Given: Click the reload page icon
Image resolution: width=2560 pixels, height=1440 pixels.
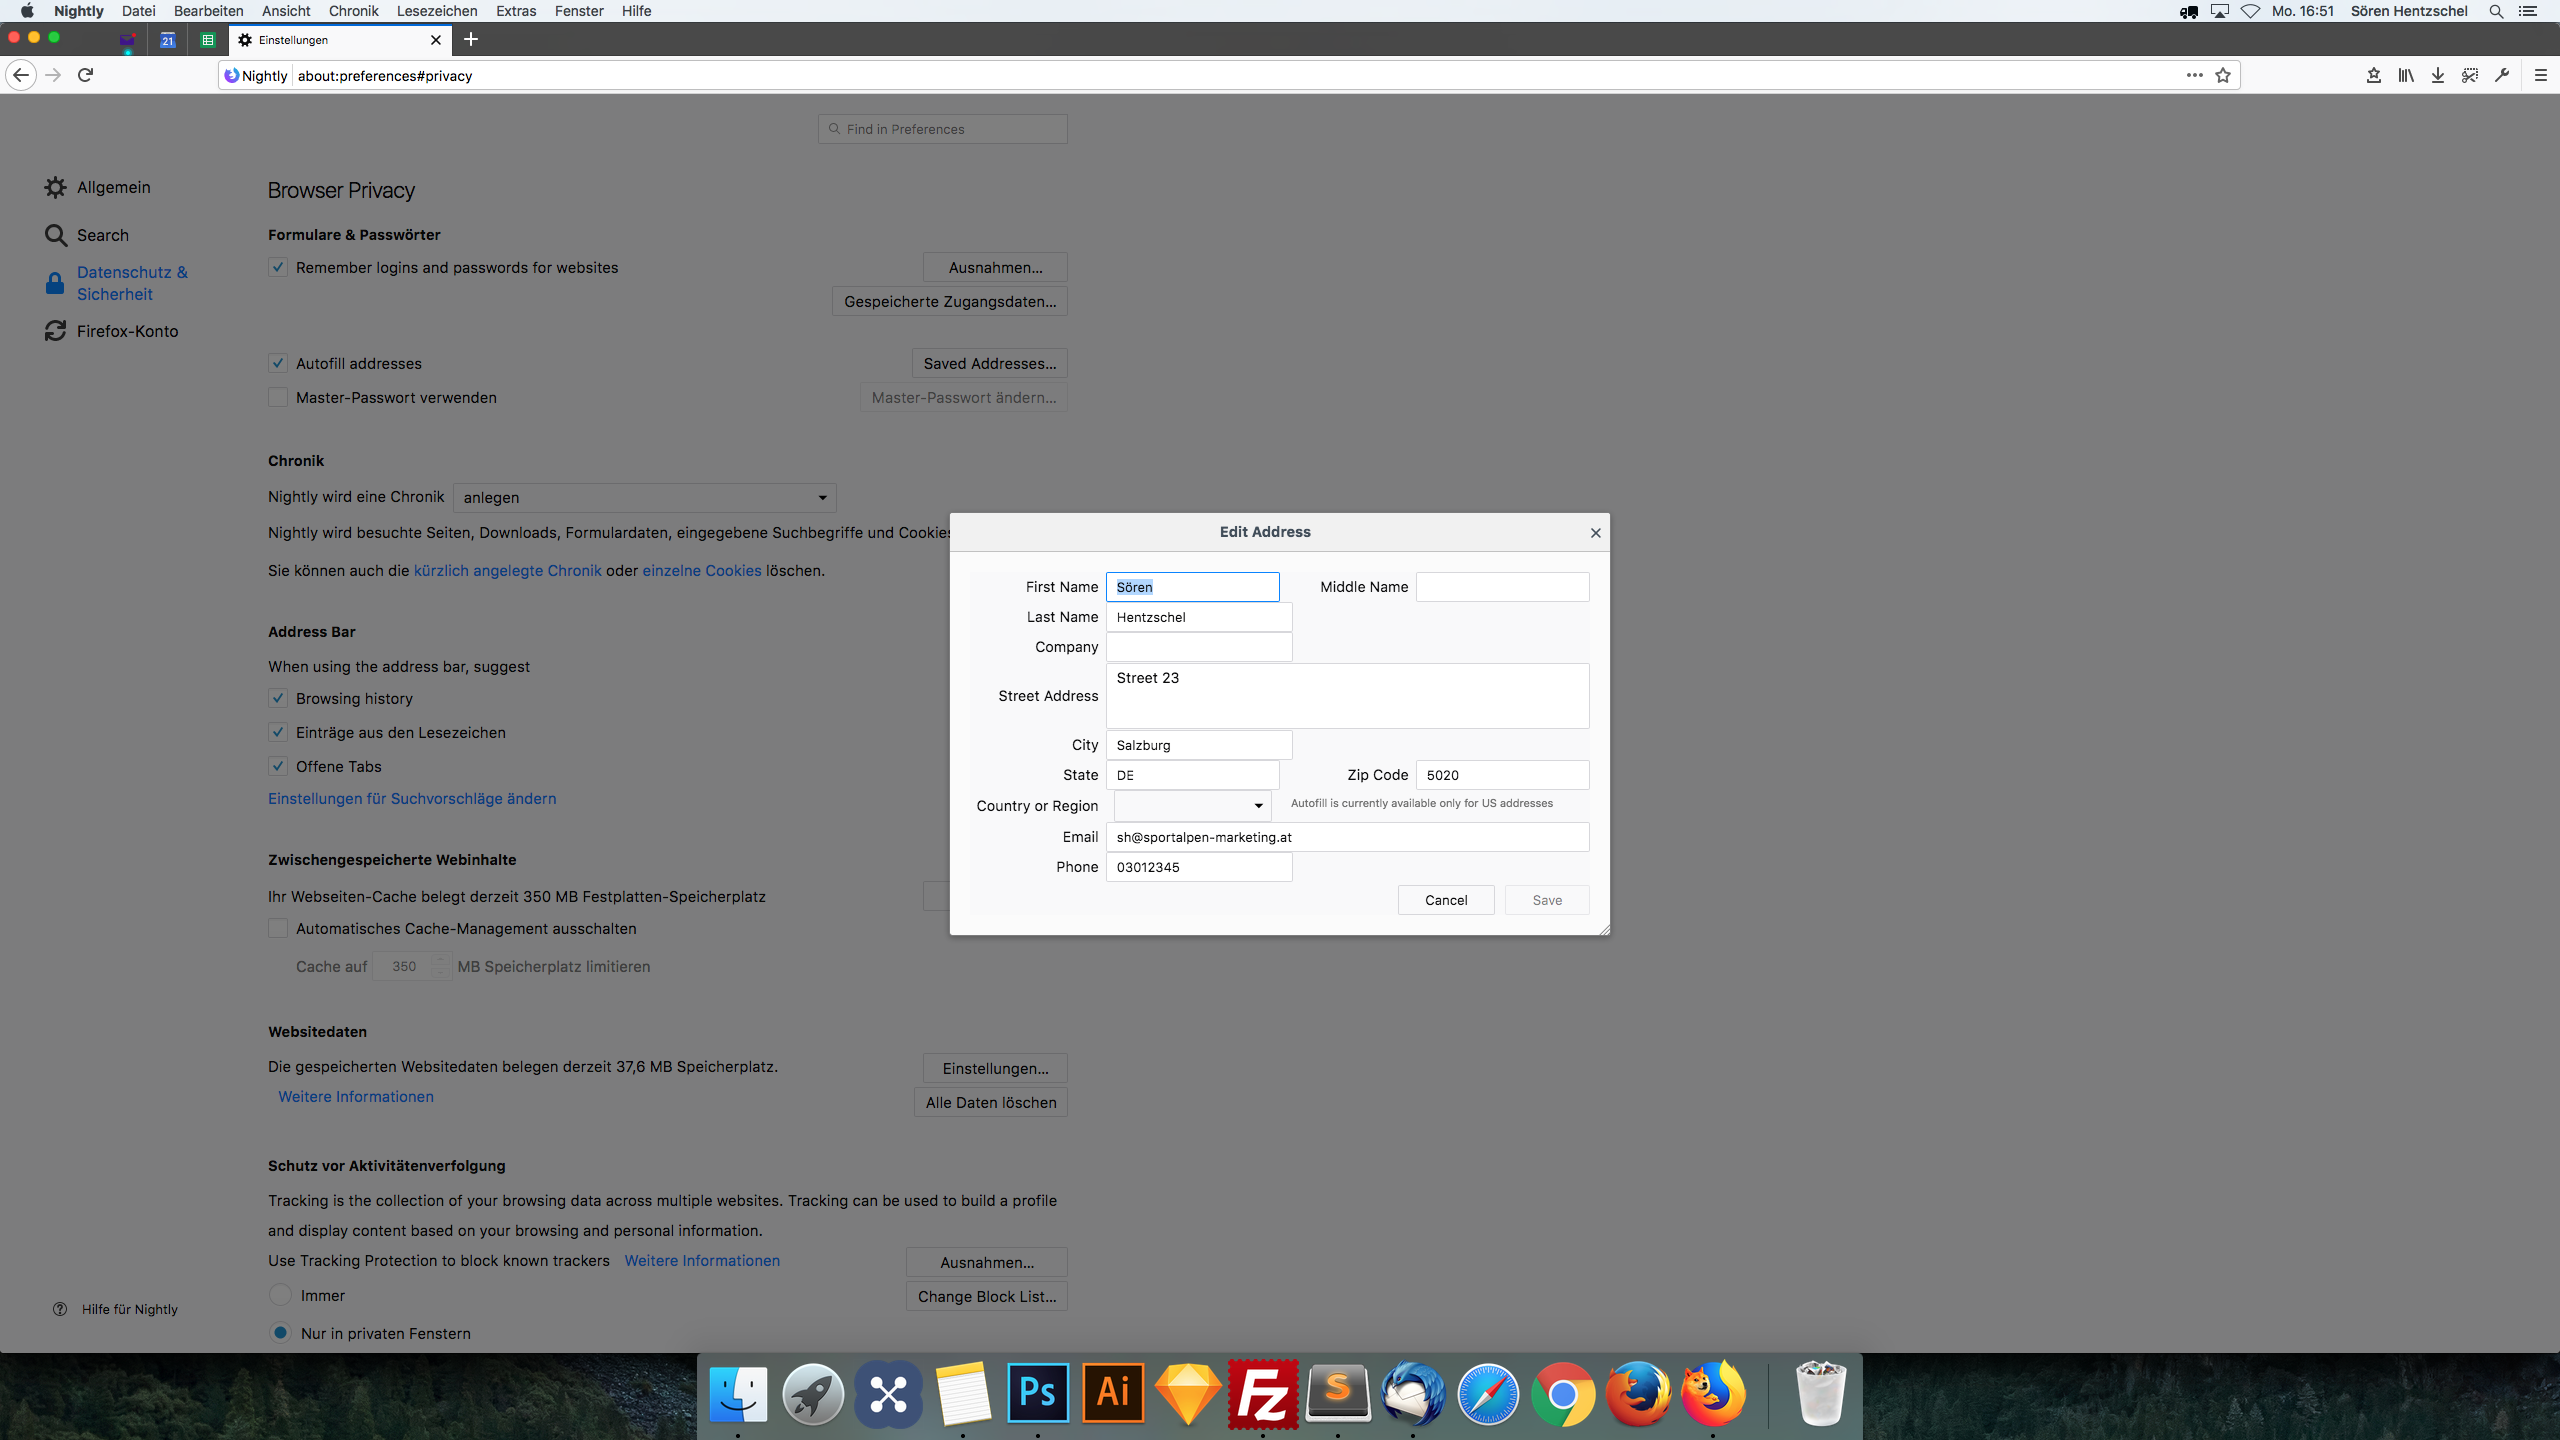Looking at the screenshot, I should [86, 75].
